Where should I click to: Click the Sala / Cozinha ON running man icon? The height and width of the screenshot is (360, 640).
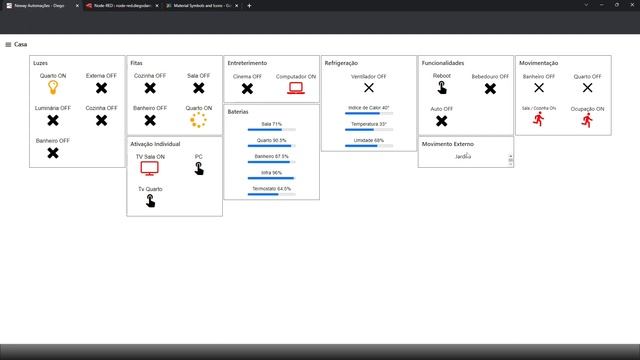click(539, 119)
